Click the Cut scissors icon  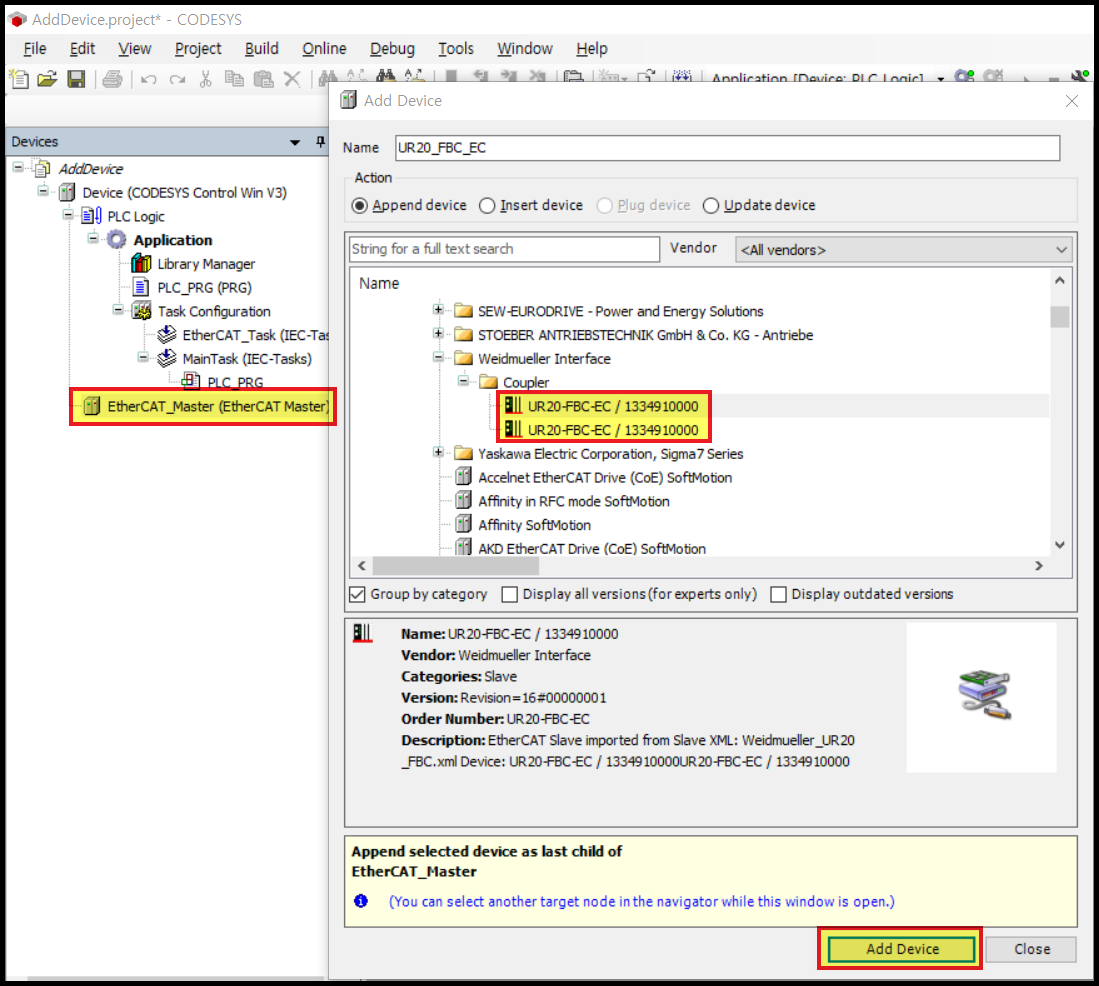[205, 78]
